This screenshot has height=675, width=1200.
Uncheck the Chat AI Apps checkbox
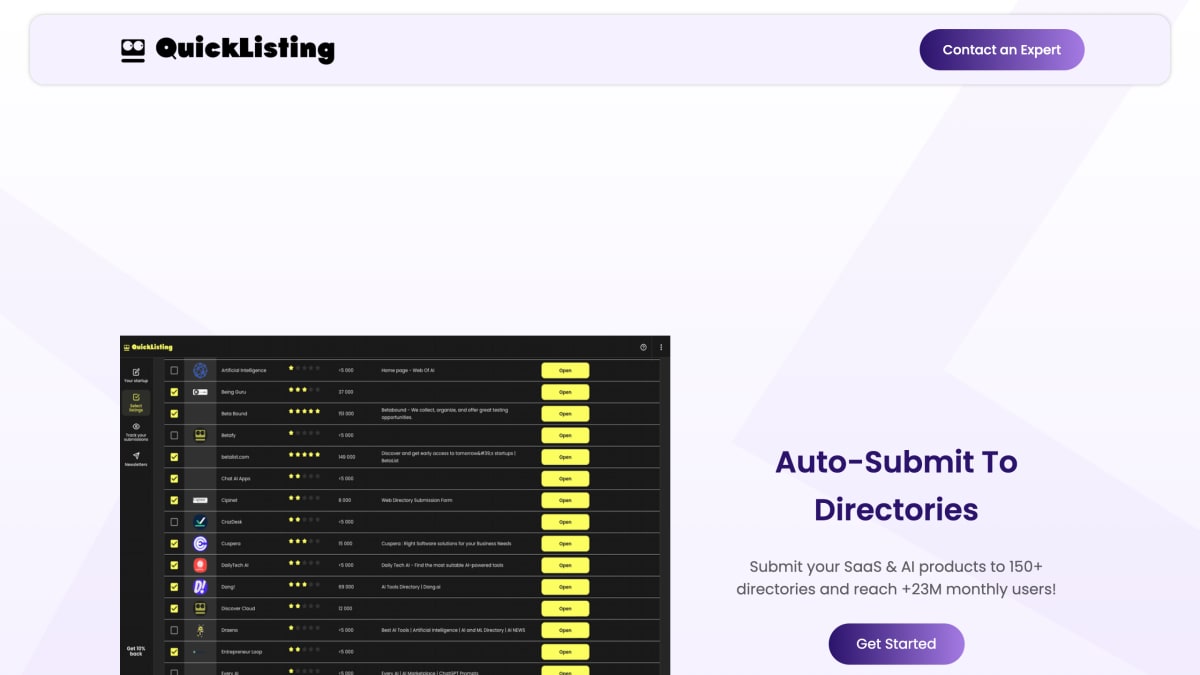click(174, 478)
